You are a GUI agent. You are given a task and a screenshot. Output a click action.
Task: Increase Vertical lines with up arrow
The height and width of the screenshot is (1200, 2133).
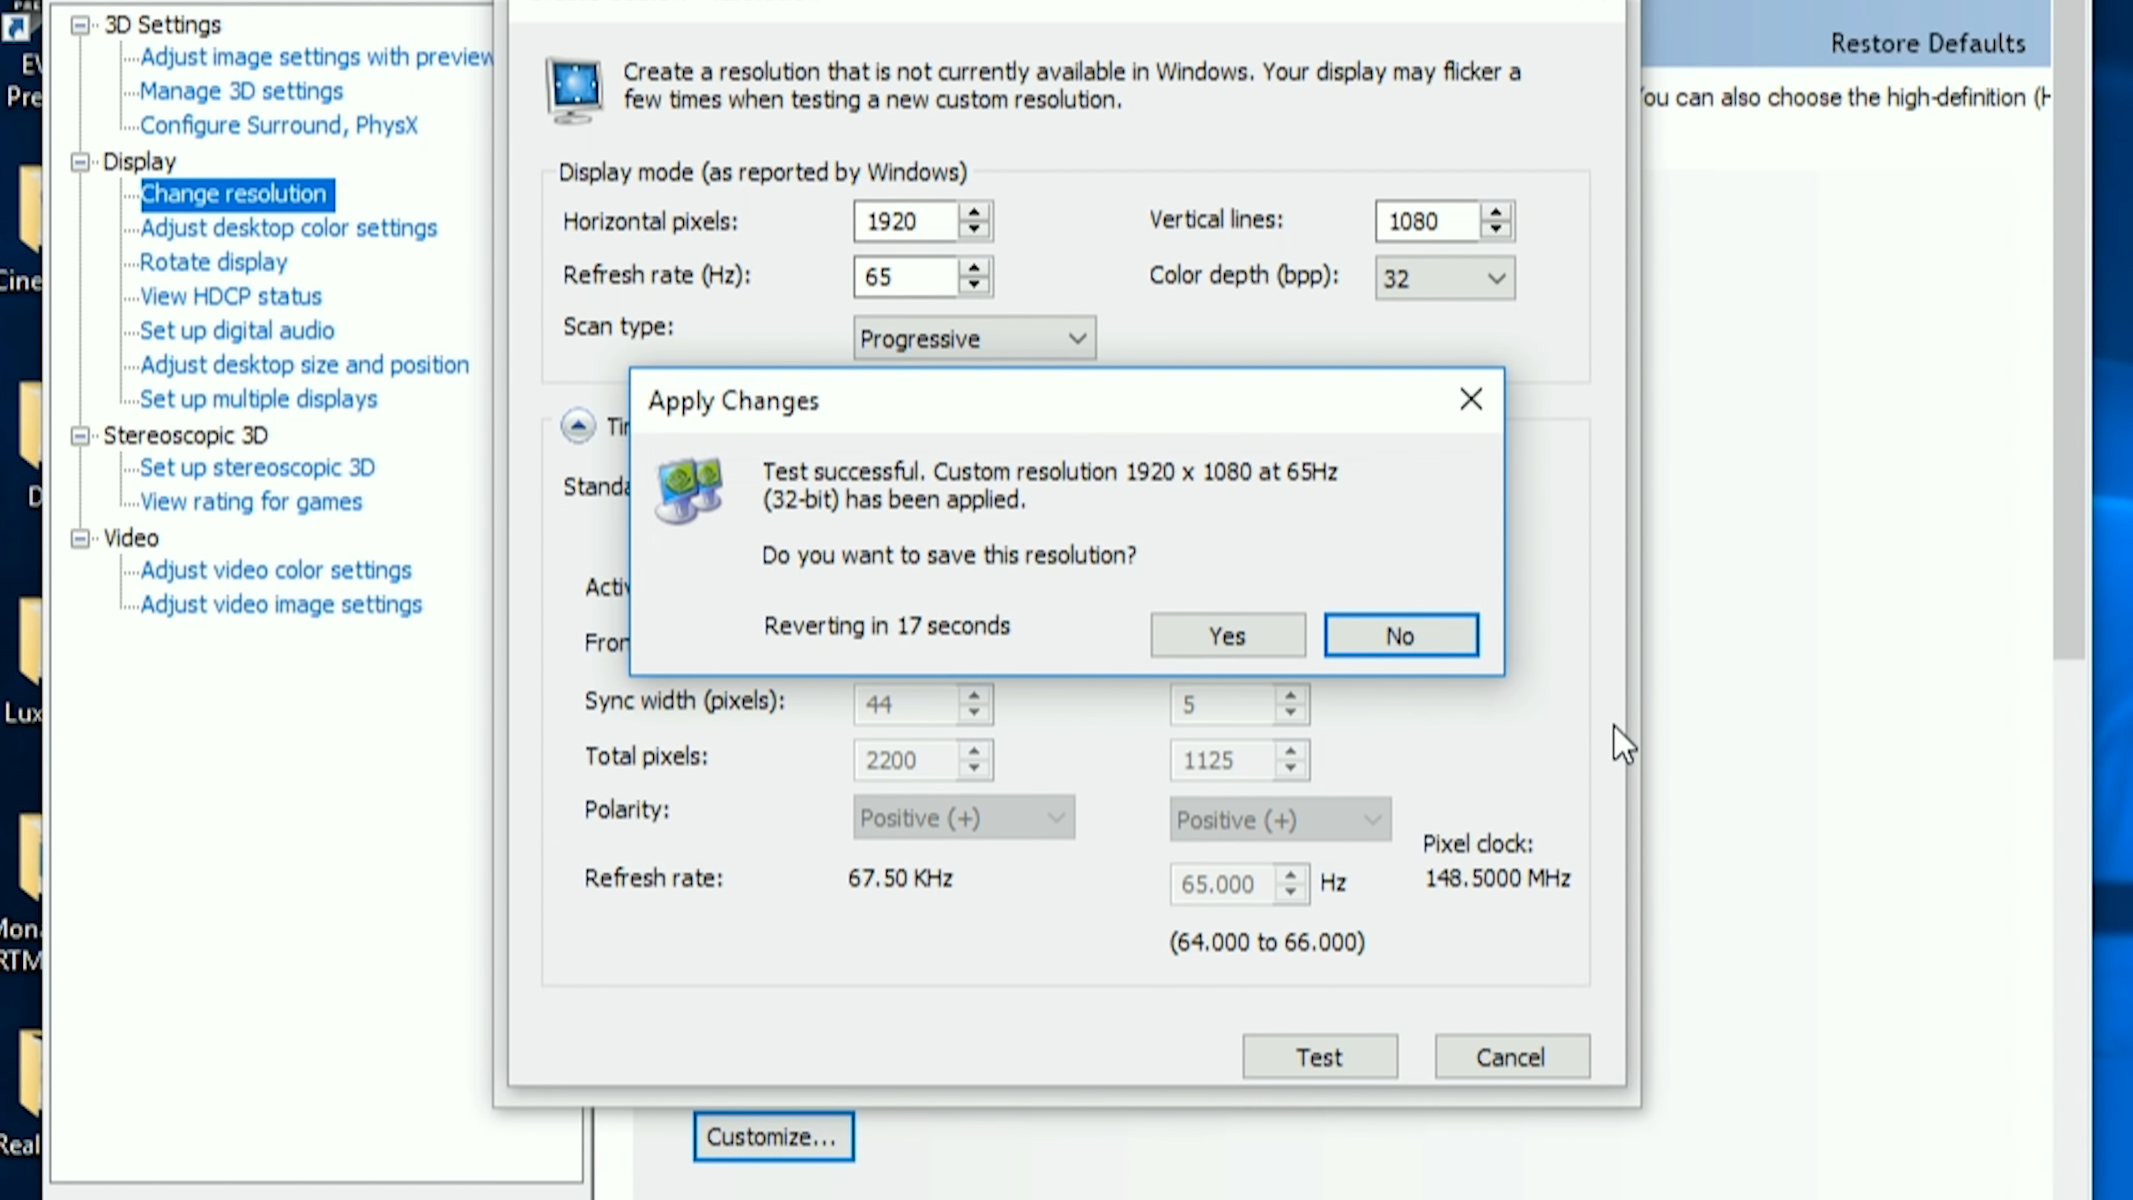[x=1496, y=212]
